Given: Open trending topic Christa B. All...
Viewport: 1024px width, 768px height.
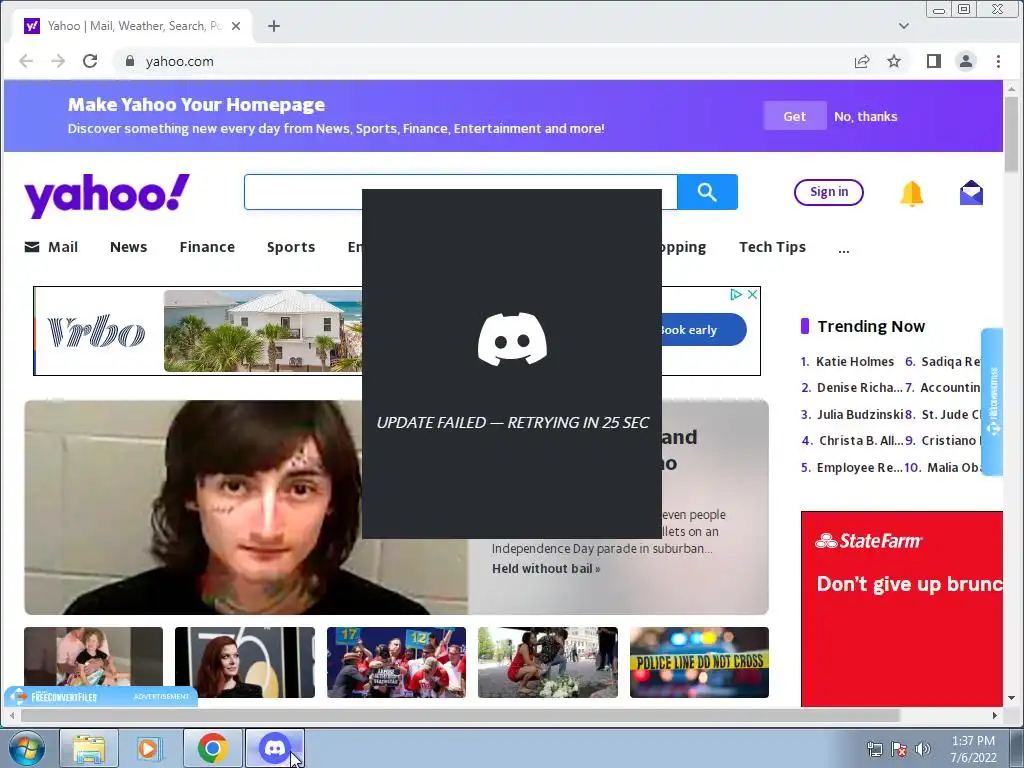Looking at the screenshot, I should [x=861, y=441].
